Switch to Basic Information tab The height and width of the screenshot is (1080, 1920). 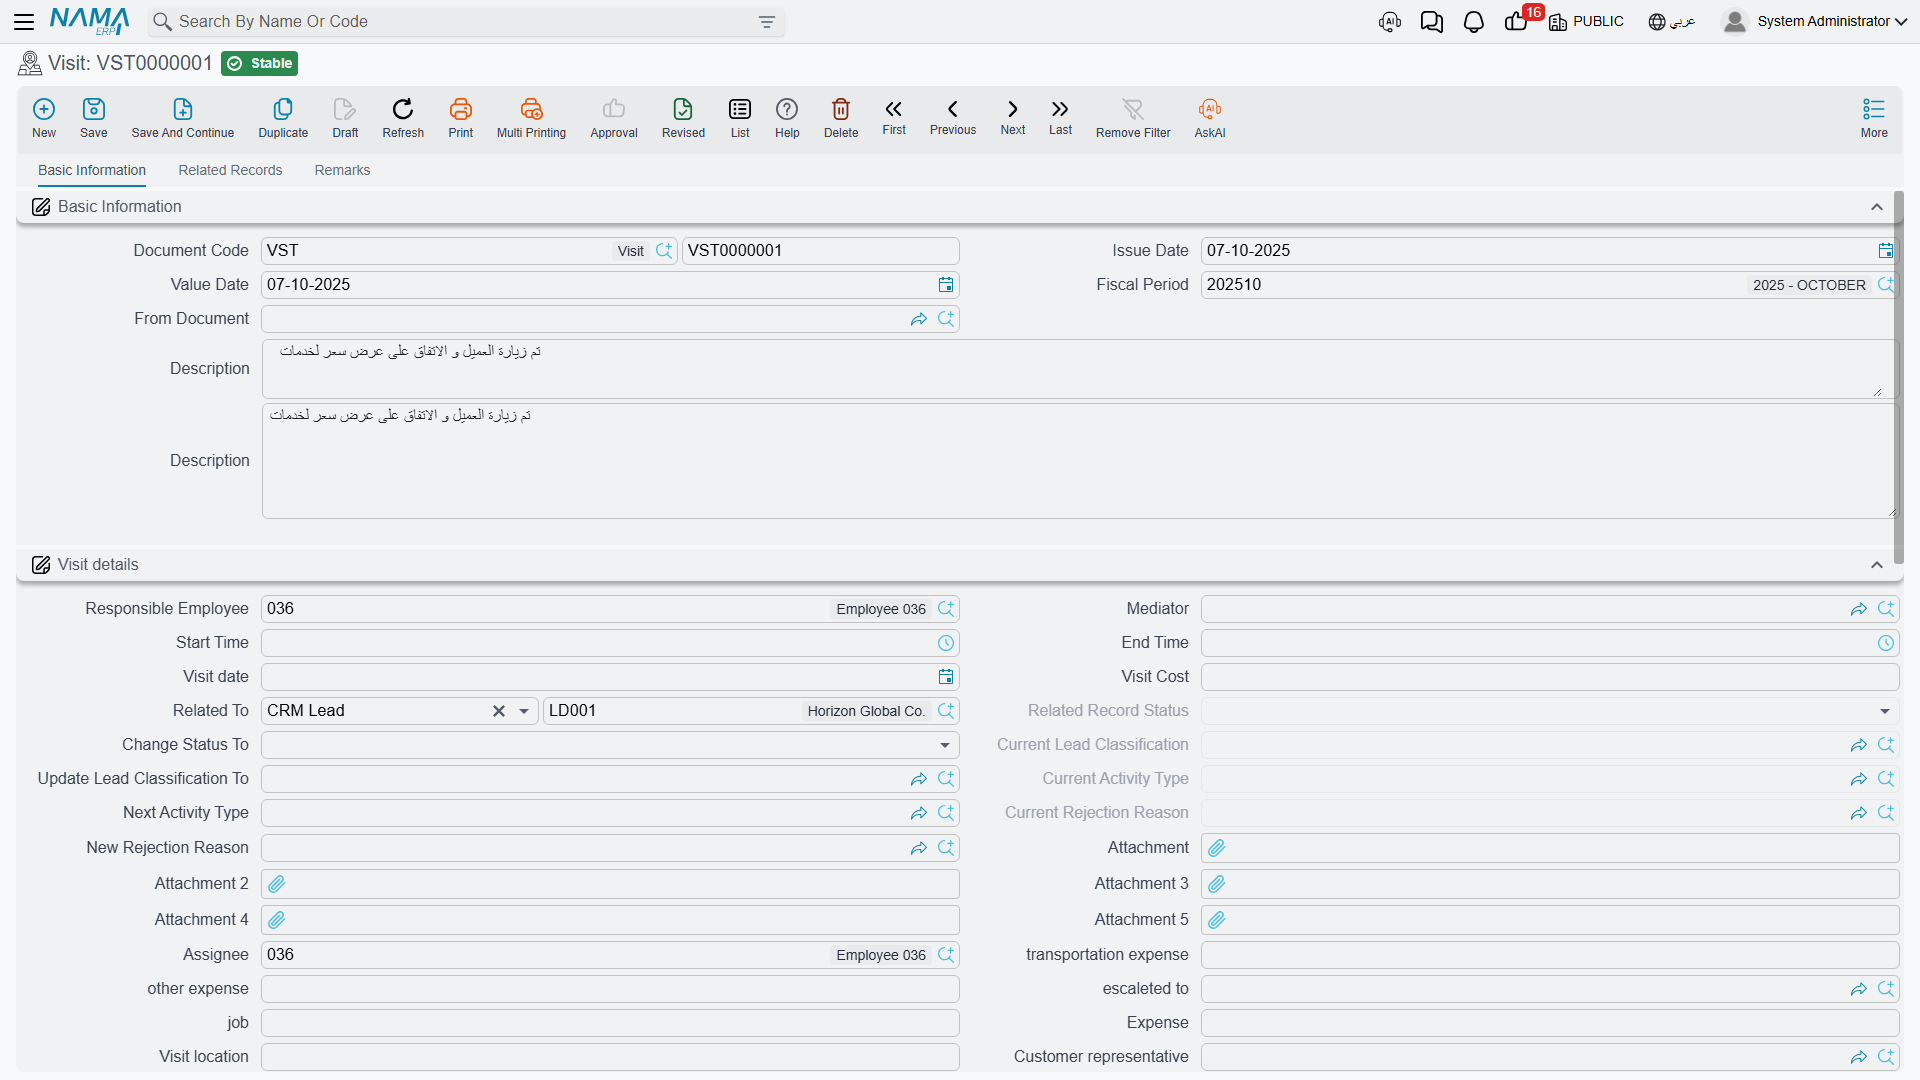[92, 171]
